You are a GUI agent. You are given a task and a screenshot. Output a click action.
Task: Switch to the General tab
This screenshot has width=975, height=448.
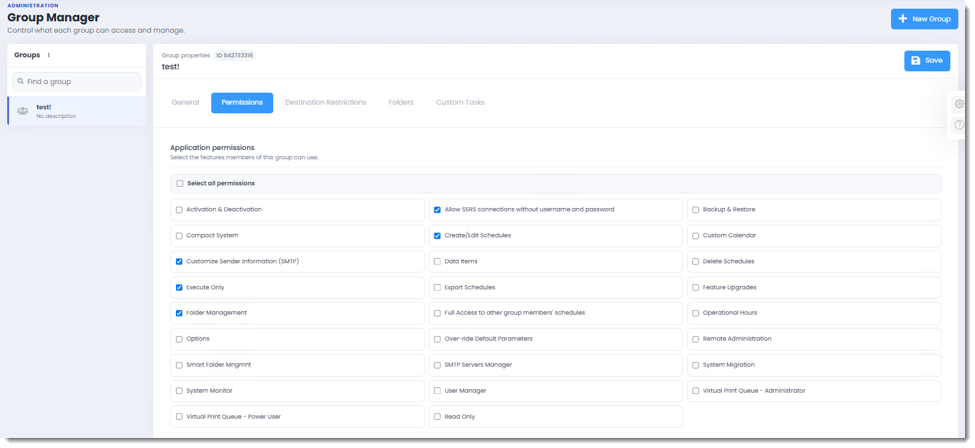point(185,103)
